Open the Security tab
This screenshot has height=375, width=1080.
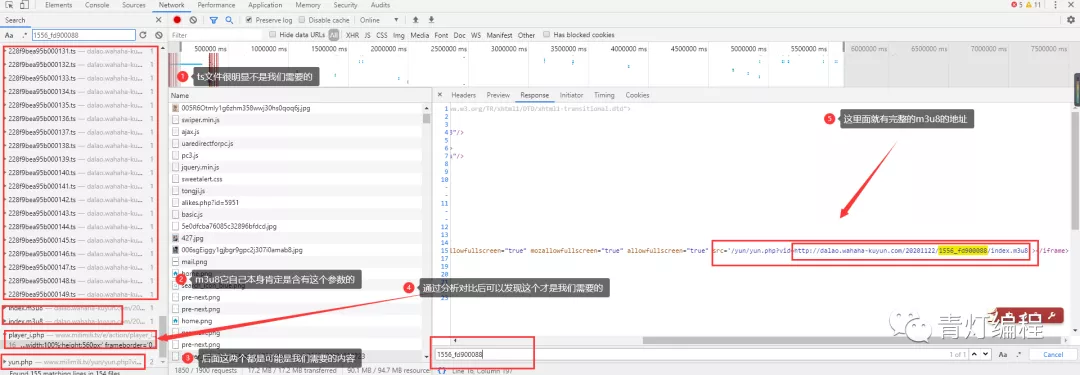[x=345, y=5]
